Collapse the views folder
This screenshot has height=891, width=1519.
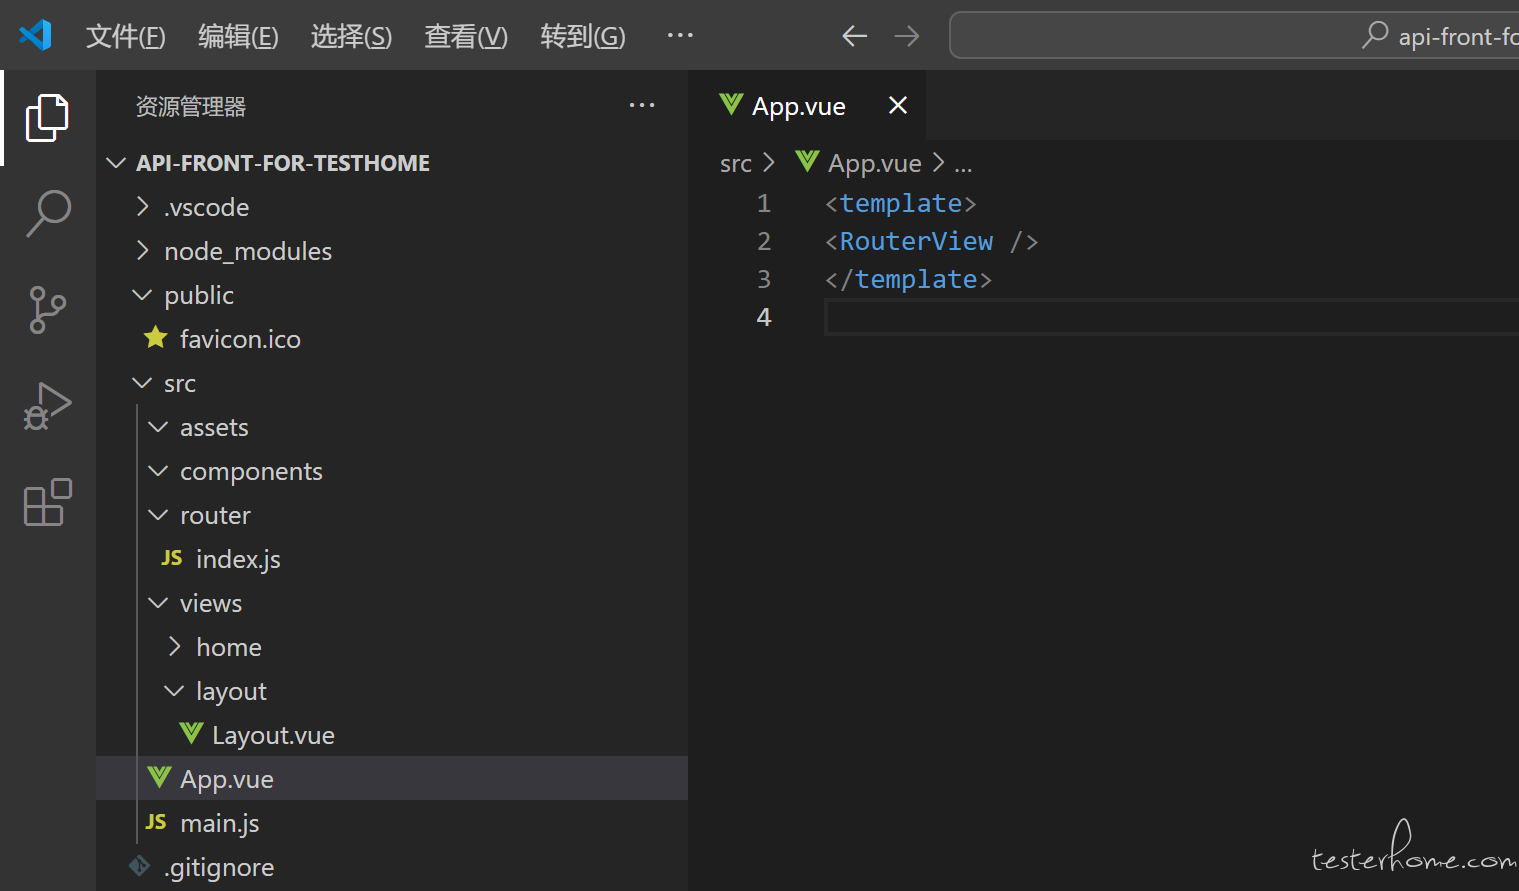pos(158,603)
